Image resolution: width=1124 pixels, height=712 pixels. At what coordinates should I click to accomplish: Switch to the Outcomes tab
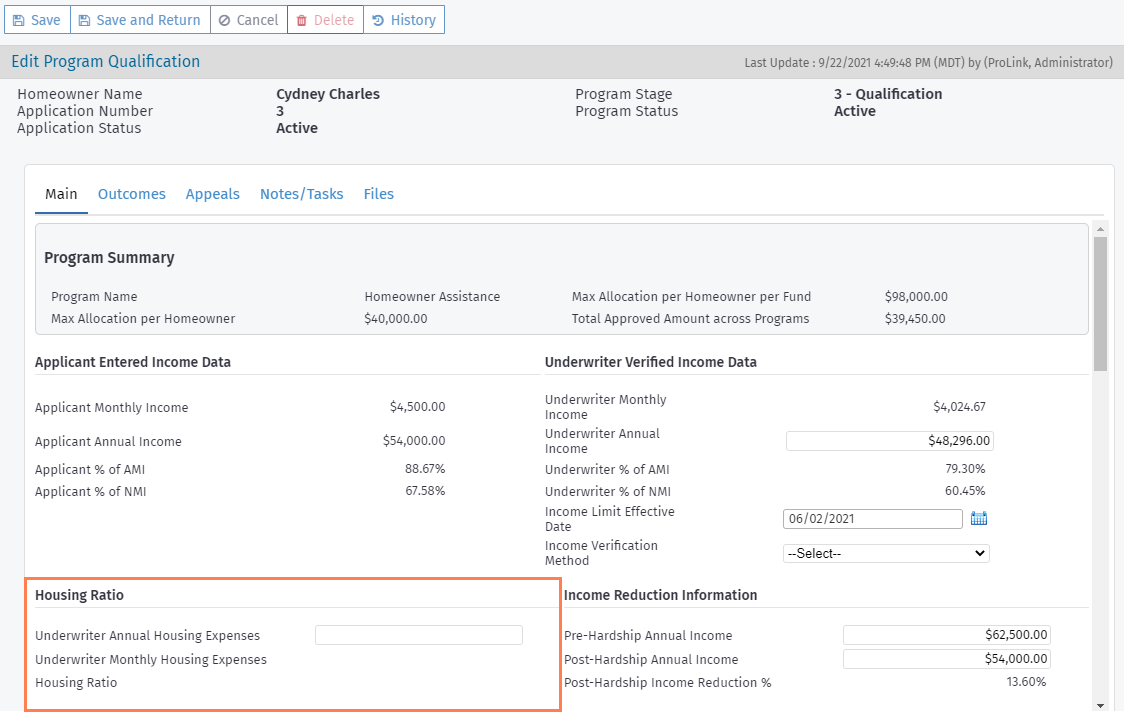(132, 194)
